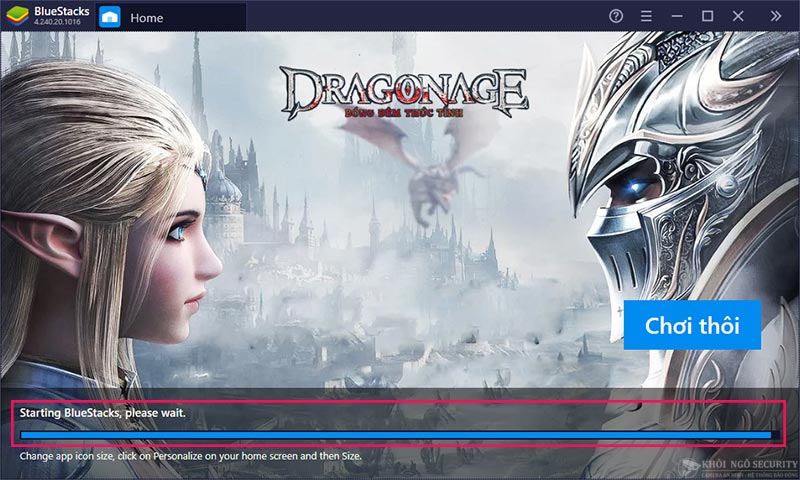Click the Dragonage game logo

click(x=404, y=93)
